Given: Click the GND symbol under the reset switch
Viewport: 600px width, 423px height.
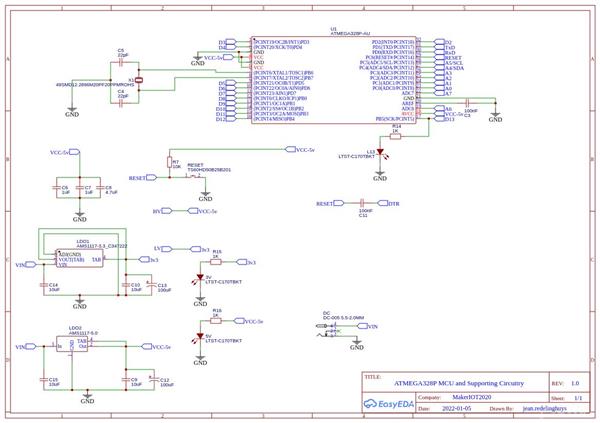Looking at the screenshot, I should point(205,196).
